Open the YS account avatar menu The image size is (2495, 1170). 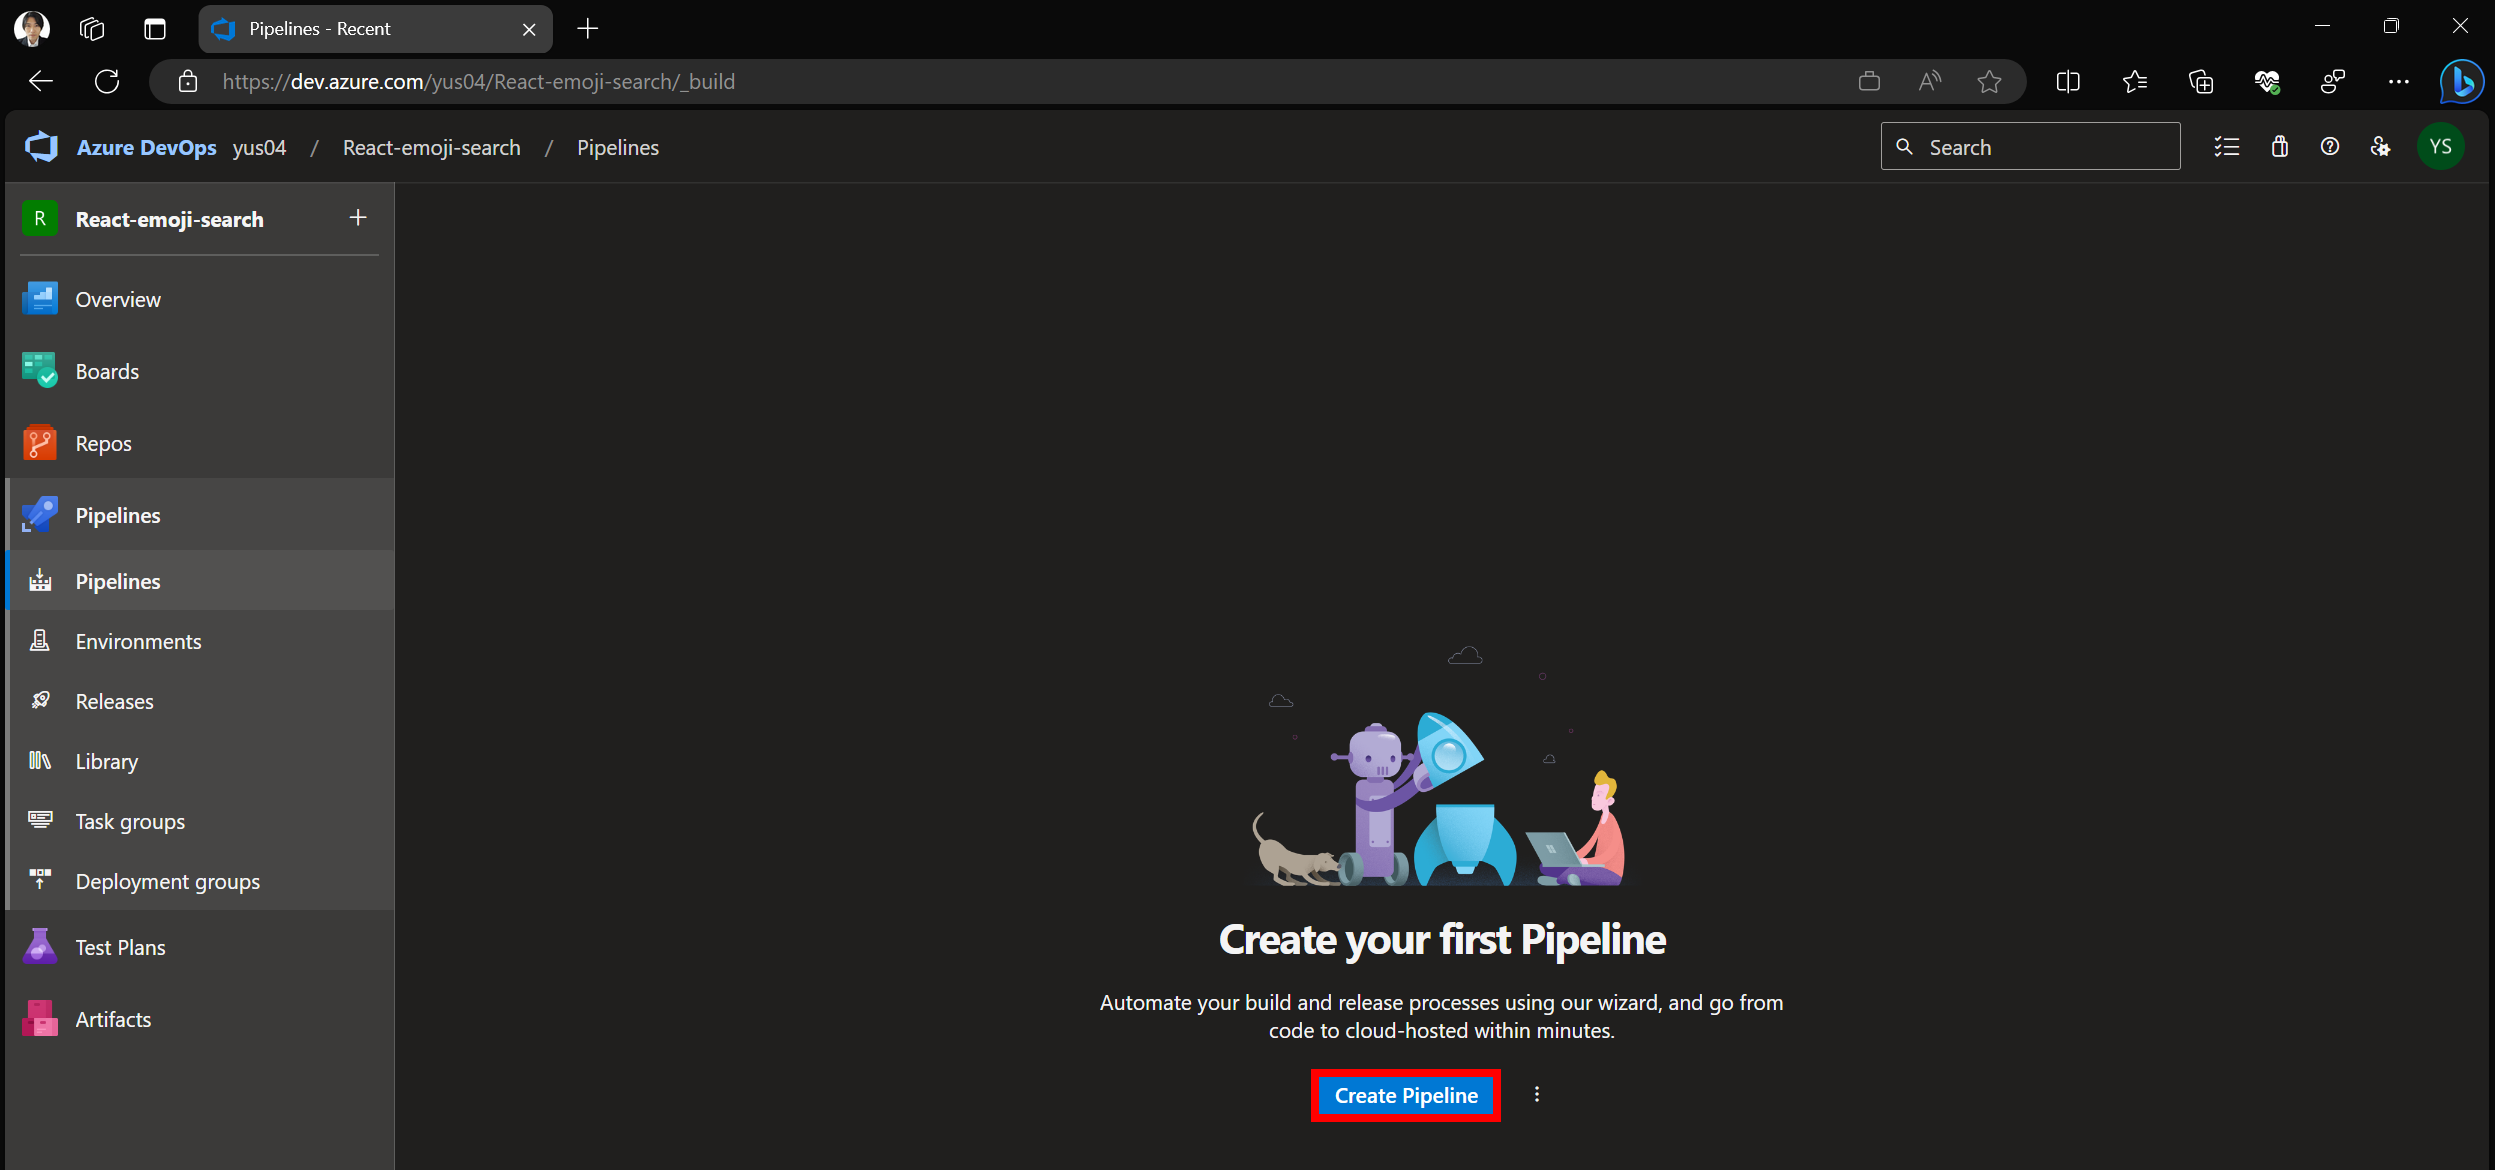click(2440, 147)
